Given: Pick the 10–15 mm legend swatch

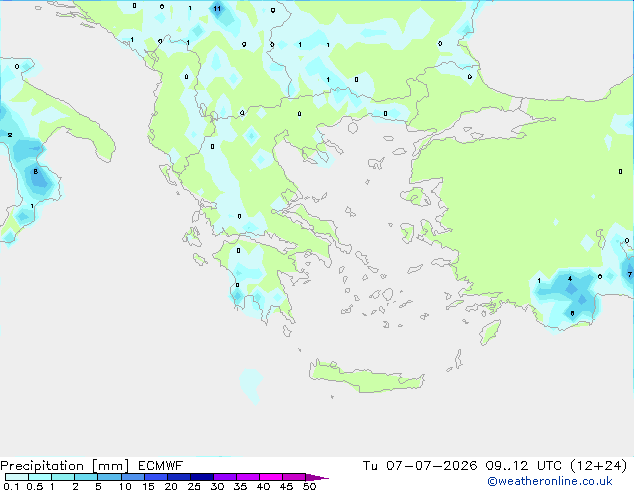Looking at the screenshot, I should (132, 477).
